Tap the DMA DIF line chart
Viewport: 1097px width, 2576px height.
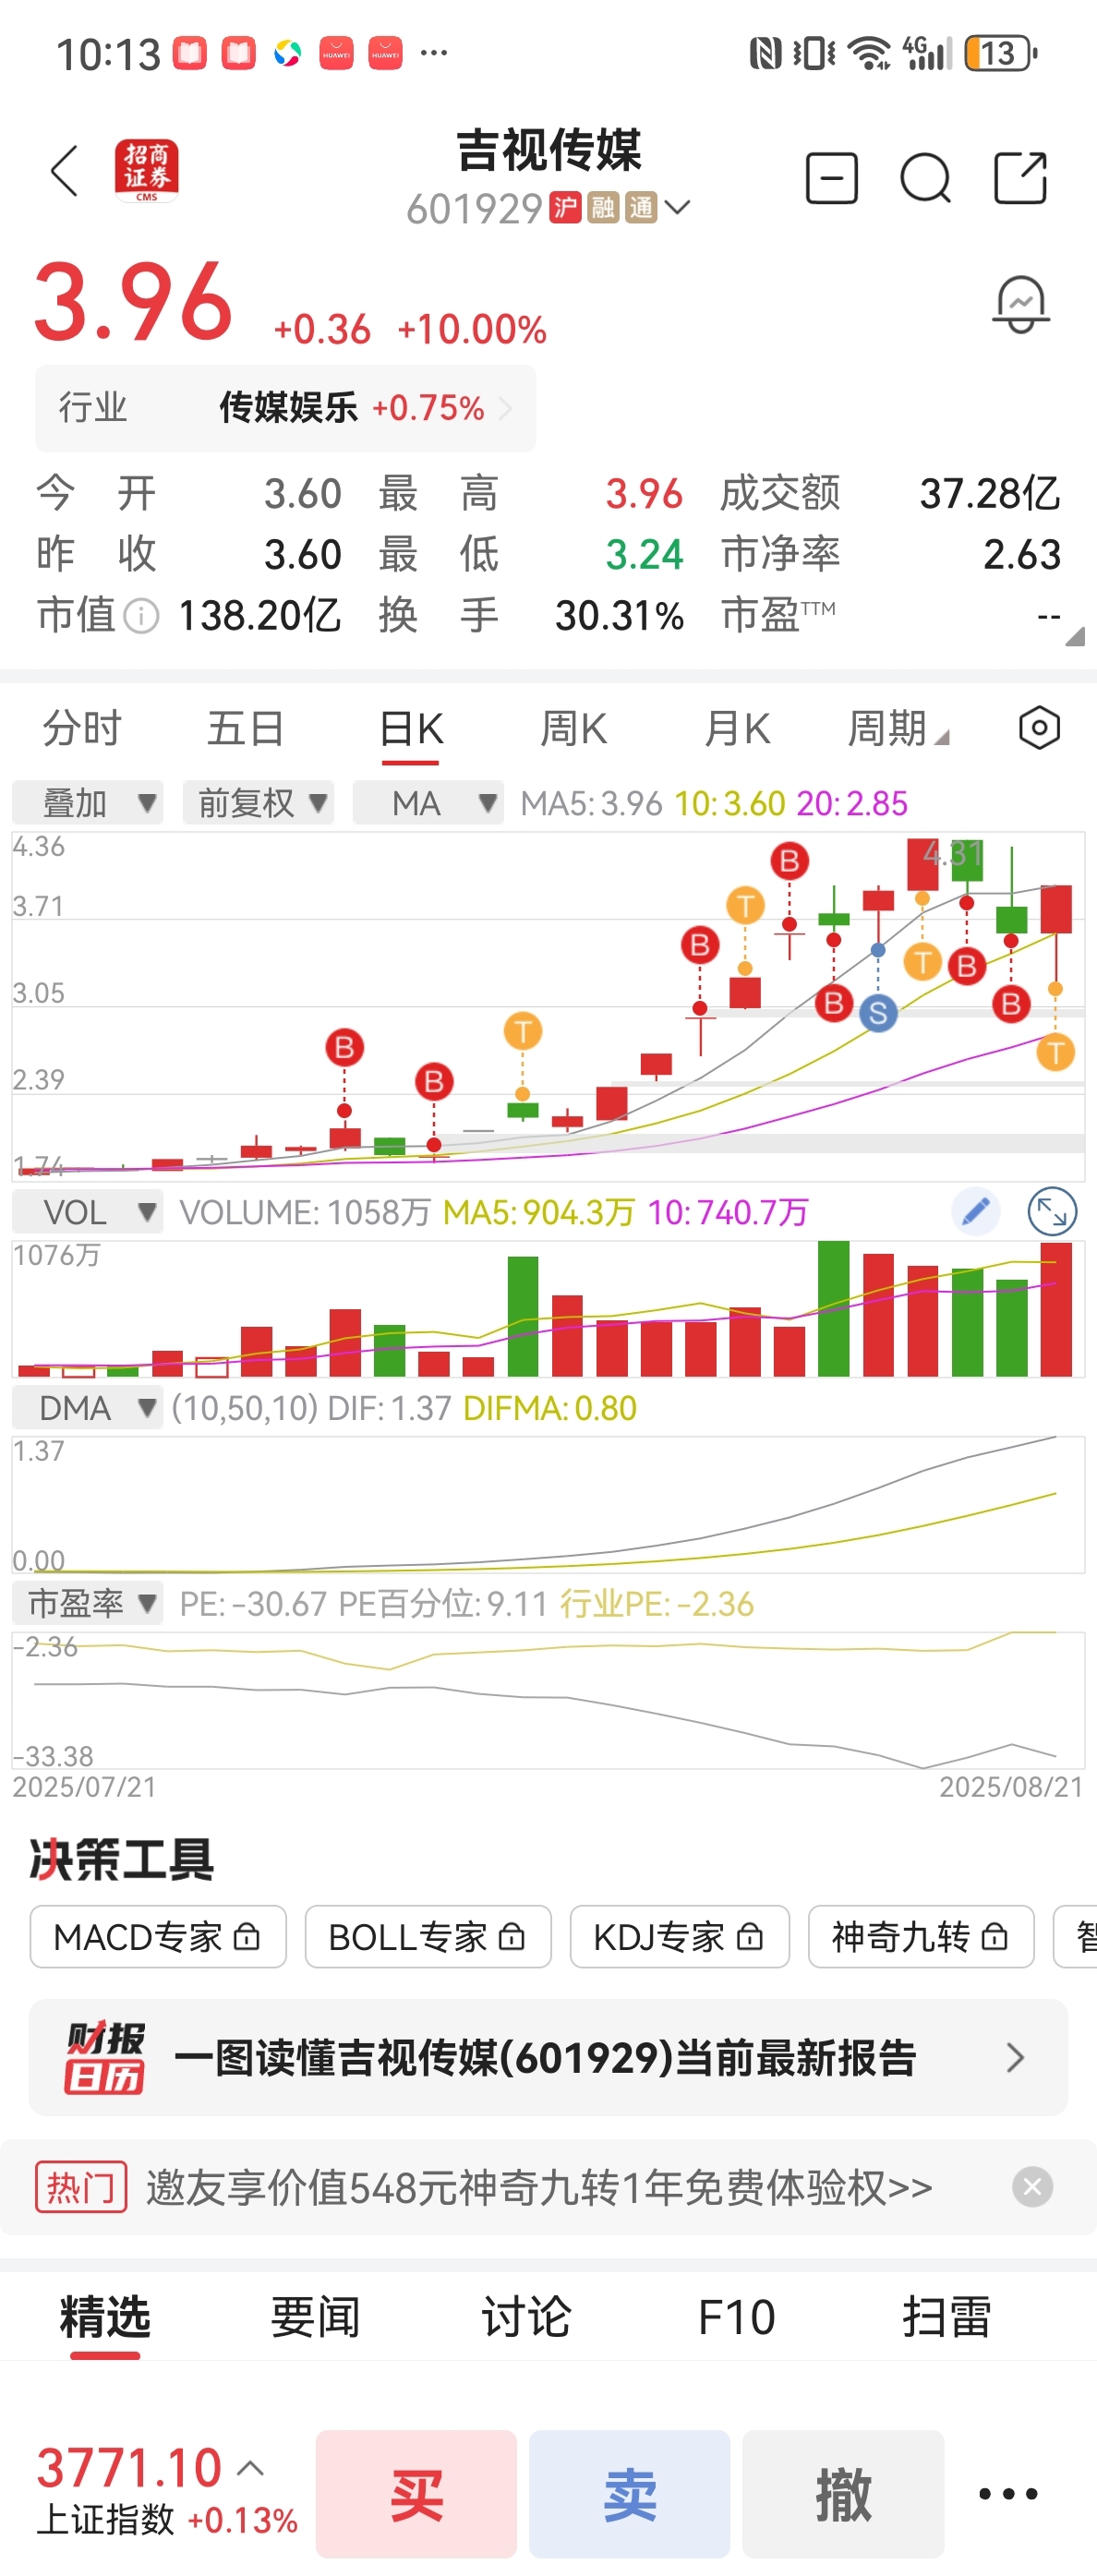click(x=548, y=1505)
